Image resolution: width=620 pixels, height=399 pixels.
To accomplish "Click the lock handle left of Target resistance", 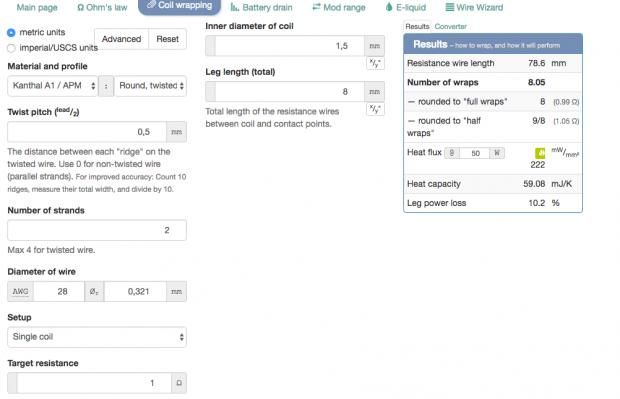I will point(12,383).
